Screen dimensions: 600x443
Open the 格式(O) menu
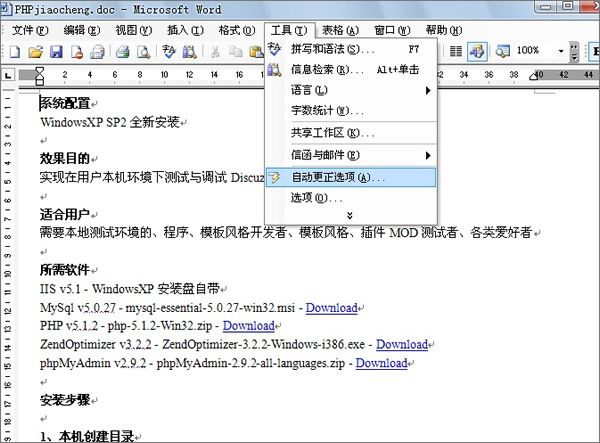(x=237, y=30)
